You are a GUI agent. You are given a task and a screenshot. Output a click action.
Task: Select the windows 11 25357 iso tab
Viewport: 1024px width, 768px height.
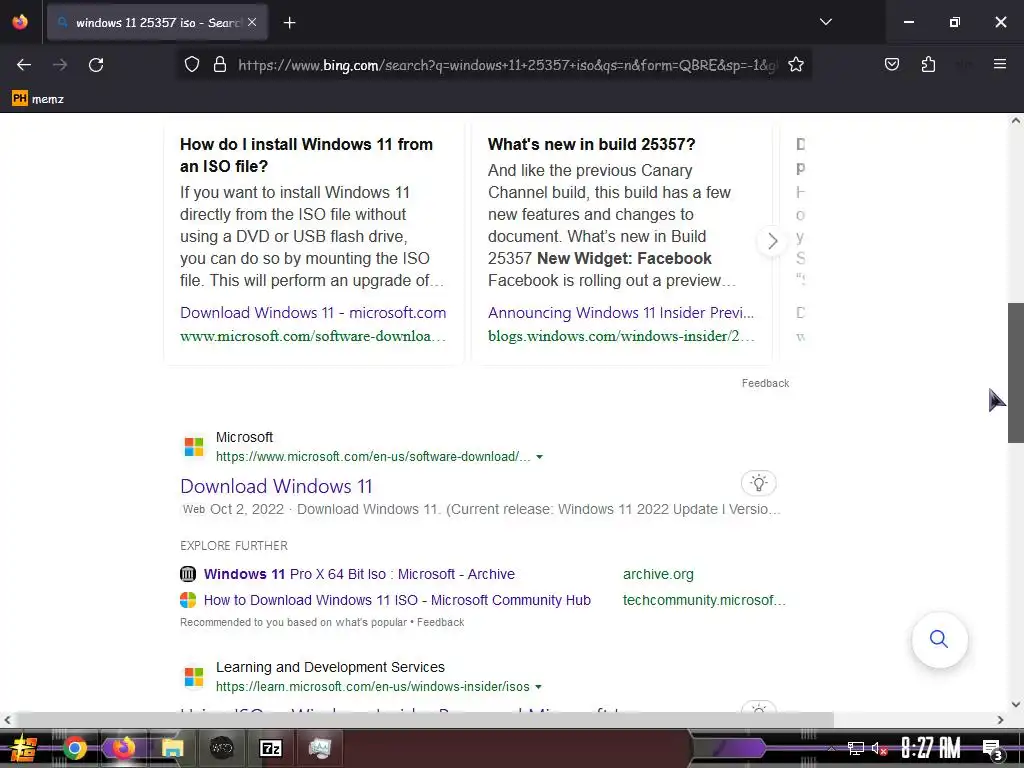coord(157,23)
